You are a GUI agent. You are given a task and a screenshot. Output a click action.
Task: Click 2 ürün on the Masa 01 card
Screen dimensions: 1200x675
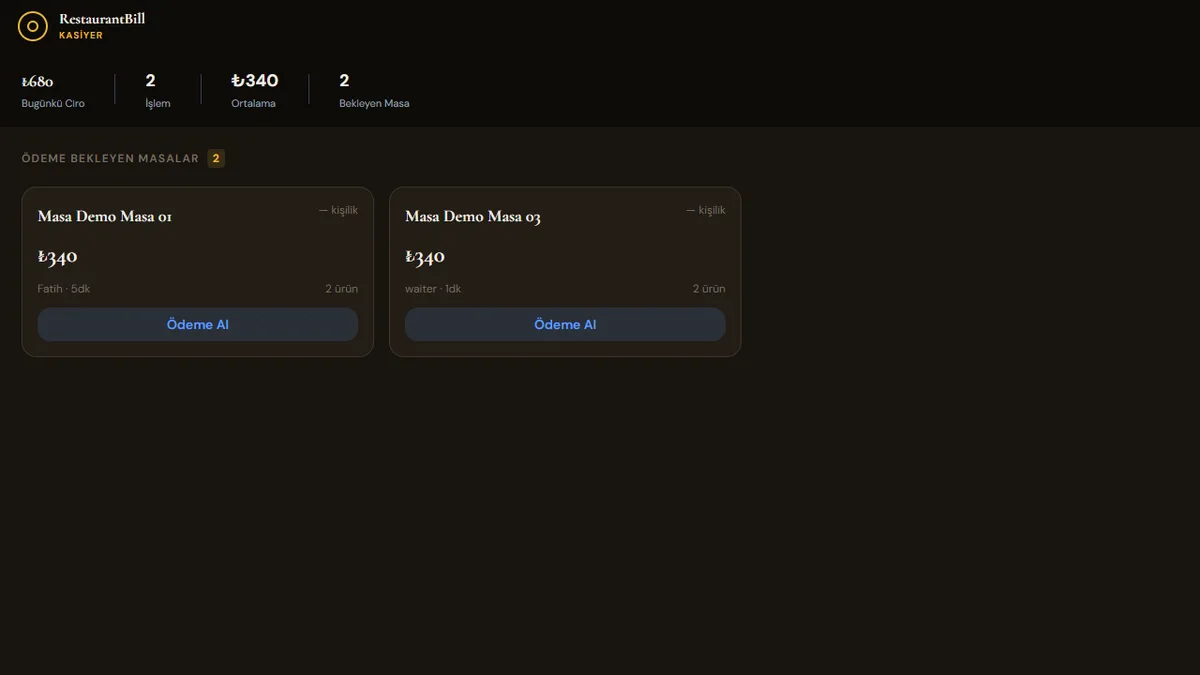pyautogui.click(x=341, y=289)
